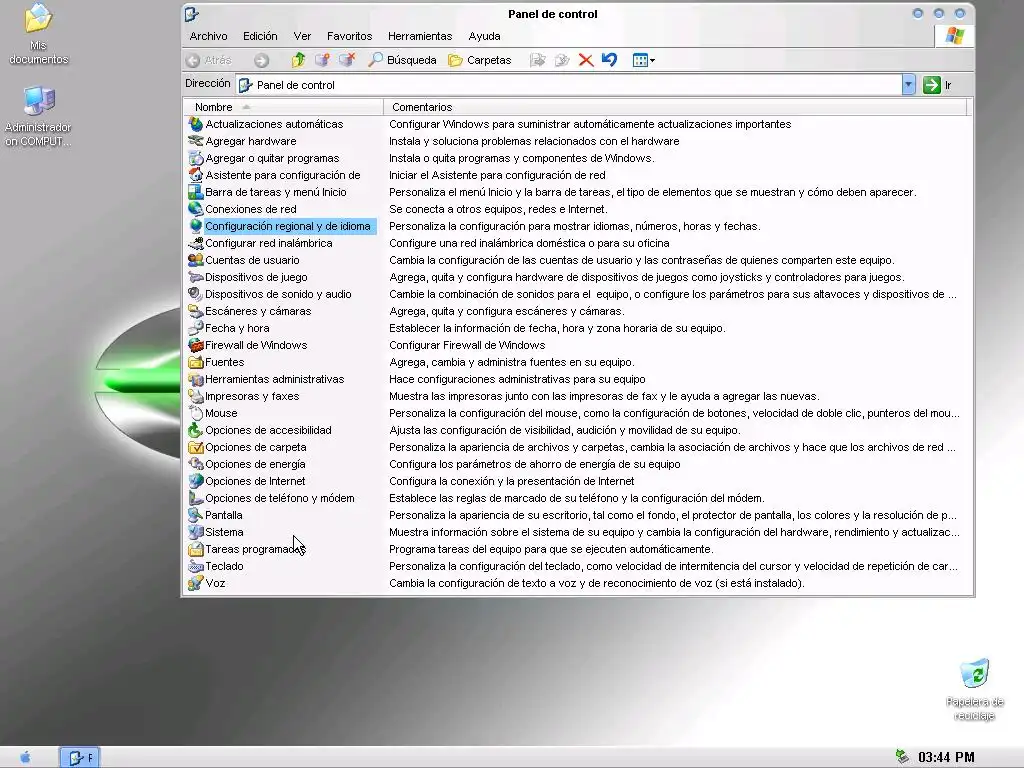Screen dimensions: 1024x768
Task: Select Herramientas administrativas icon
Action: coord(195,378)
